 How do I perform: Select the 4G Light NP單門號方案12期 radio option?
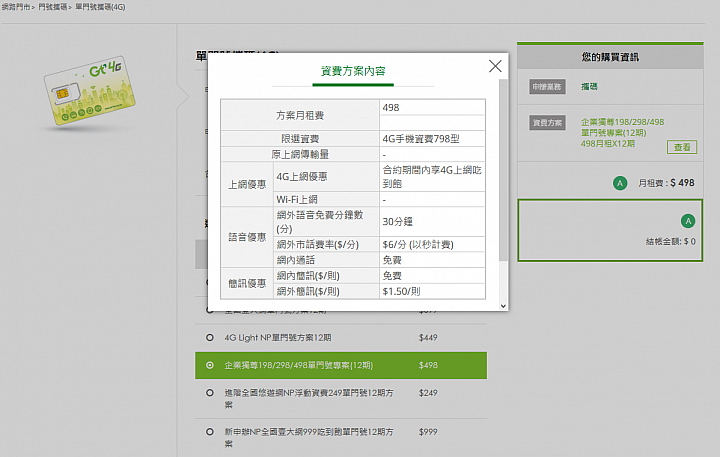pyautogui.click(x=210, y=338)
